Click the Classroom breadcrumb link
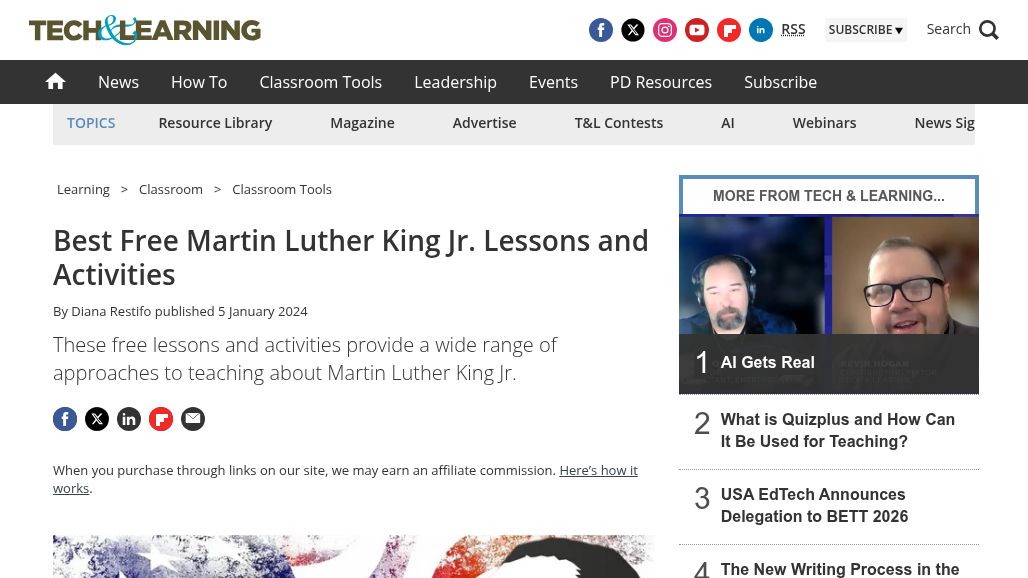1028x578 pixels. [171, 189]
